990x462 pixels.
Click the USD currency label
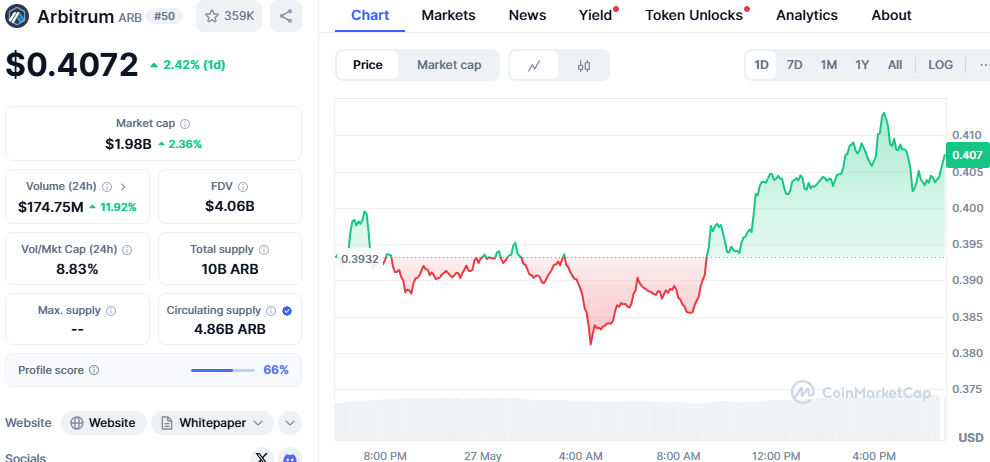coord(970,438)
